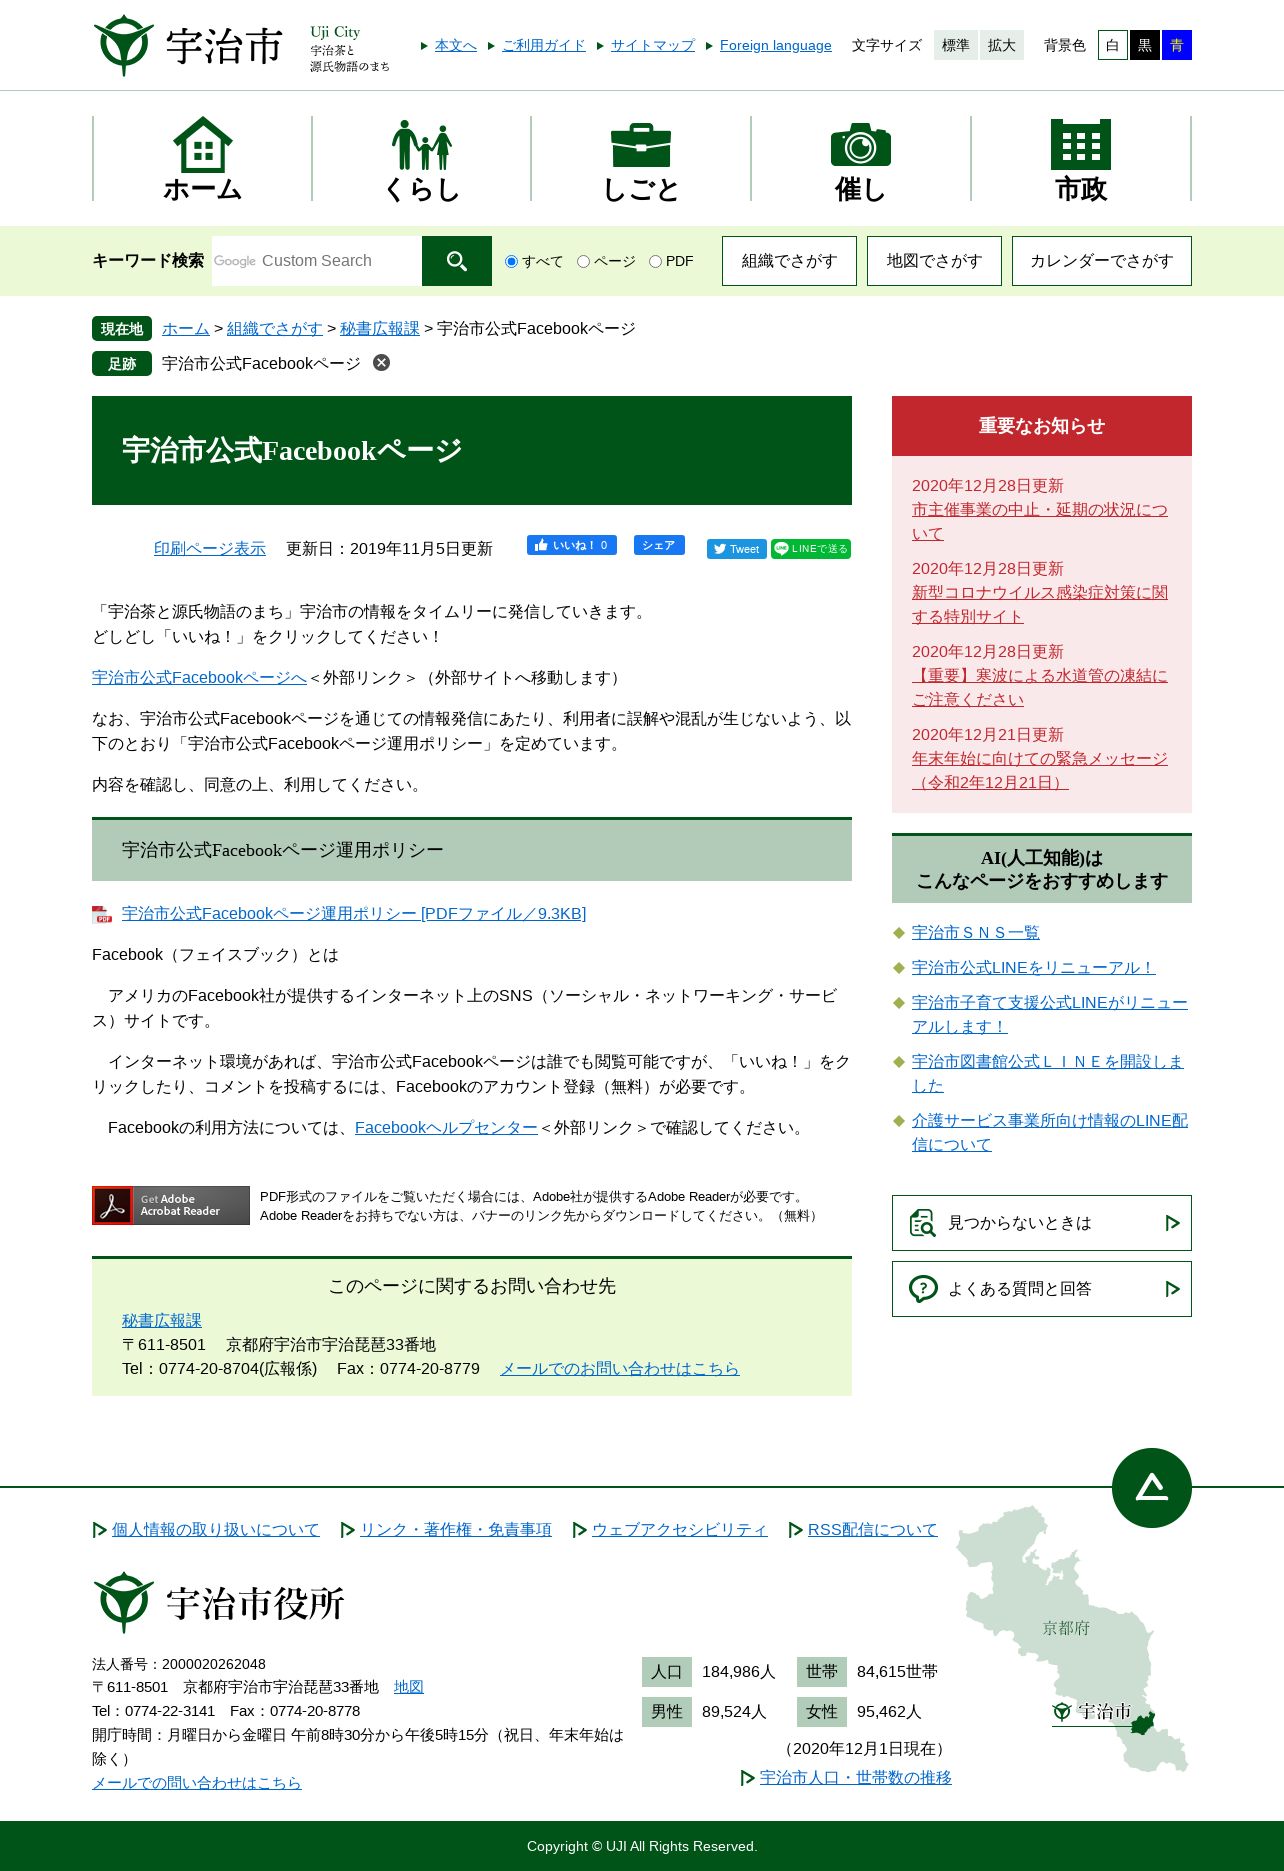Screen dimensions: 1284x1871
Task: Click ホーム breadcrumb link
Action: click(186, 328)
